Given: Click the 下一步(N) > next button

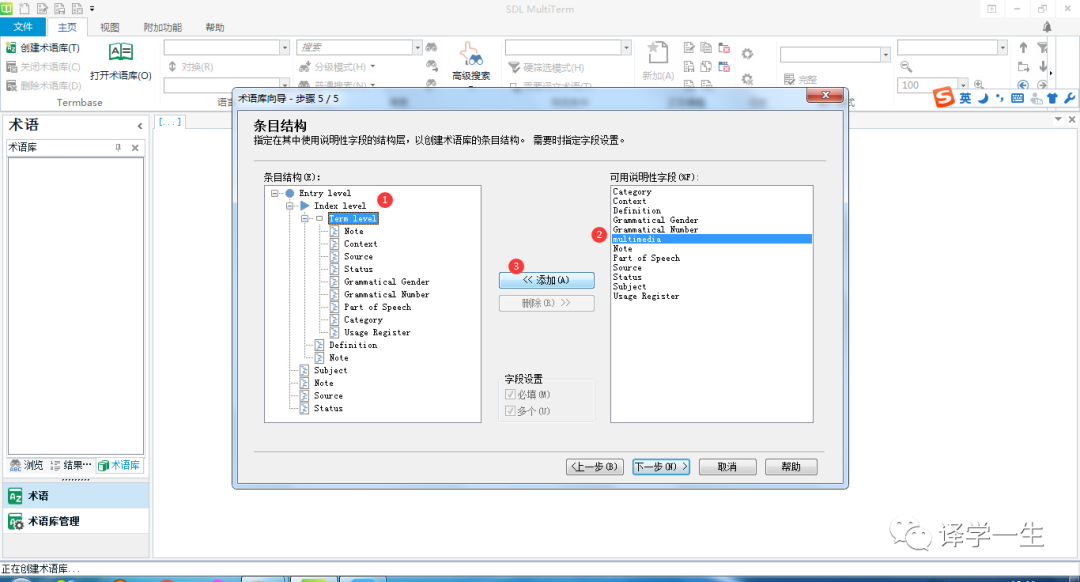Looking at the screenshot, I should coord(661,467).
